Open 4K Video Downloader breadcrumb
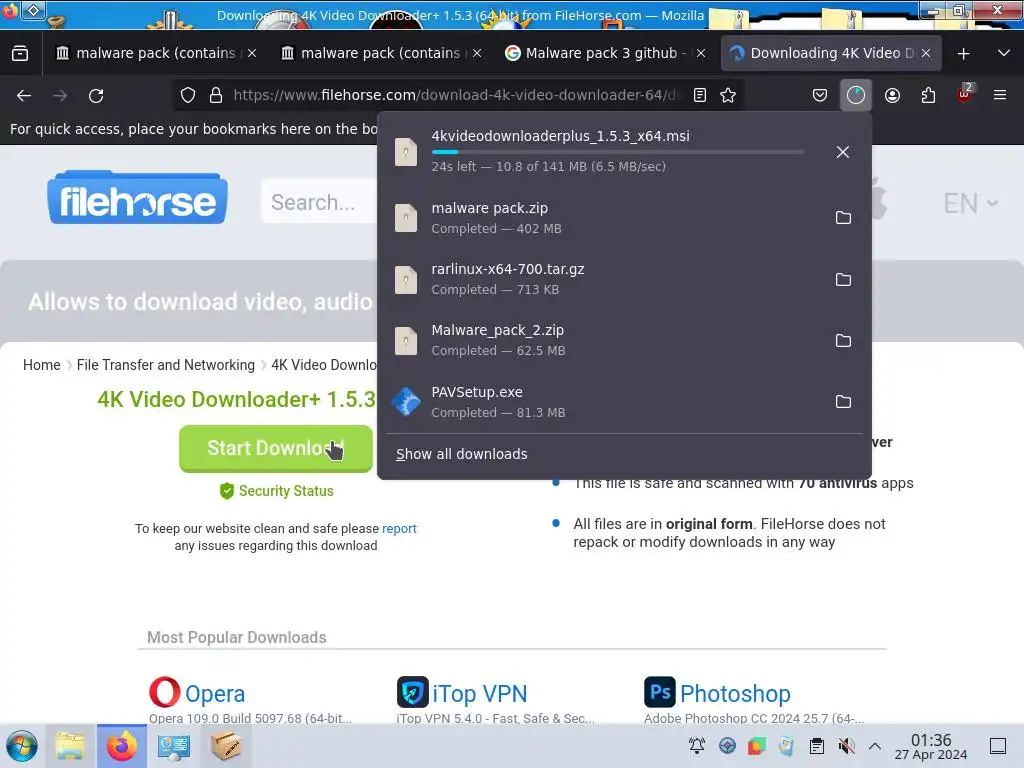This screenshot has height=768, width=1024. click(325, 365)
